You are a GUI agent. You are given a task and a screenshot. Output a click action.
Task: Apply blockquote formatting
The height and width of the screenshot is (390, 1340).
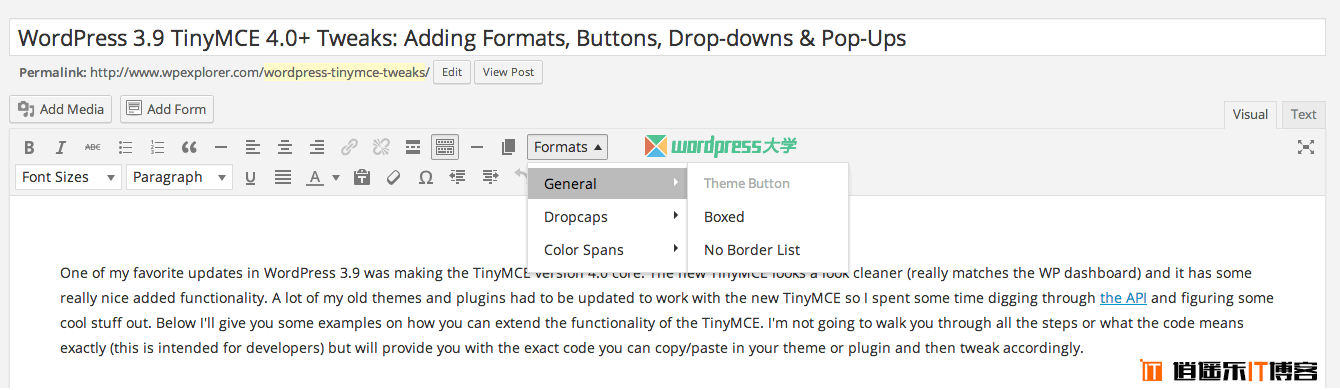pyautogui.click(x=189, y=148)
